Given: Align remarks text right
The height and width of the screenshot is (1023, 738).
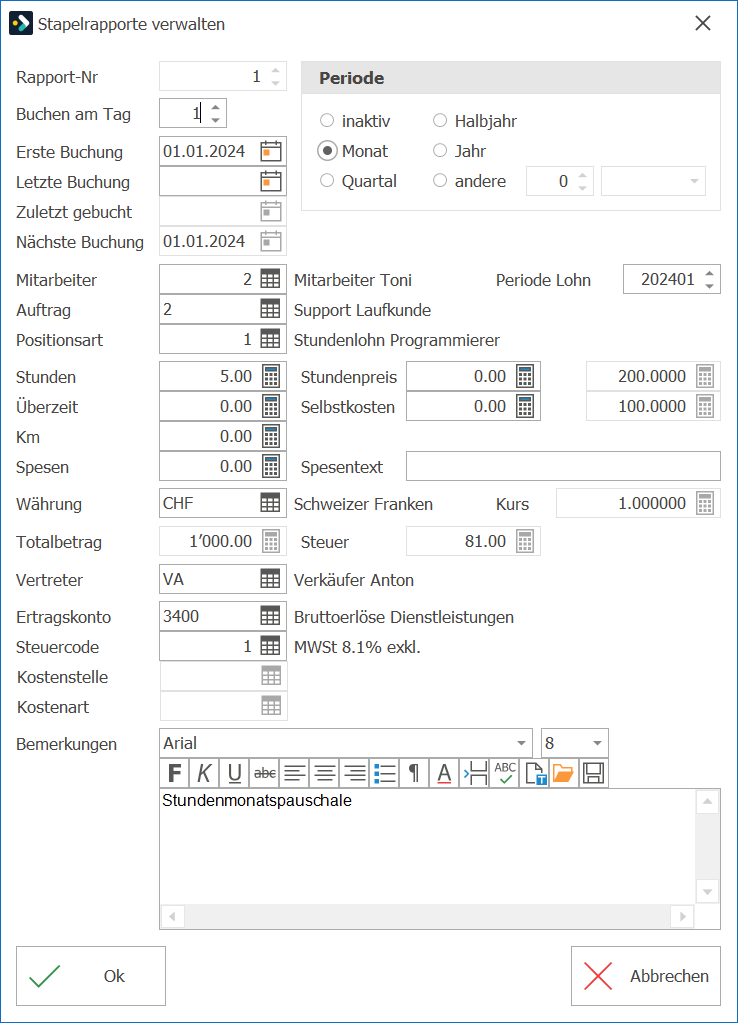Looking at the screenshot, I should click(354, 773).
